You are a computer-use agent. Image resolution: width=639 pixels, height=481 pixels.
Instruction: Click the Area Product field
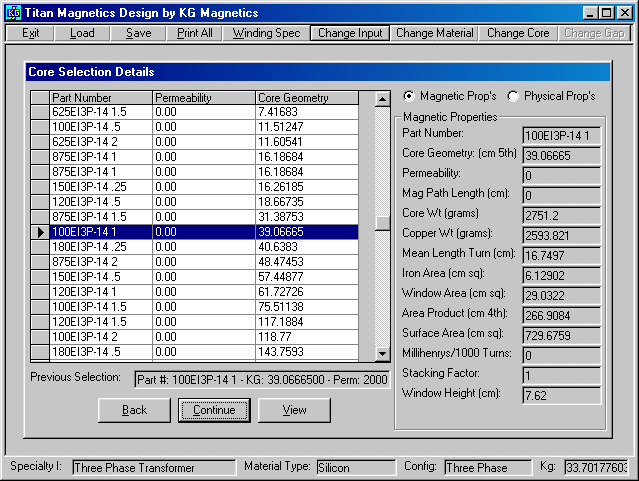pyautogui.click(x=561, y=316)
